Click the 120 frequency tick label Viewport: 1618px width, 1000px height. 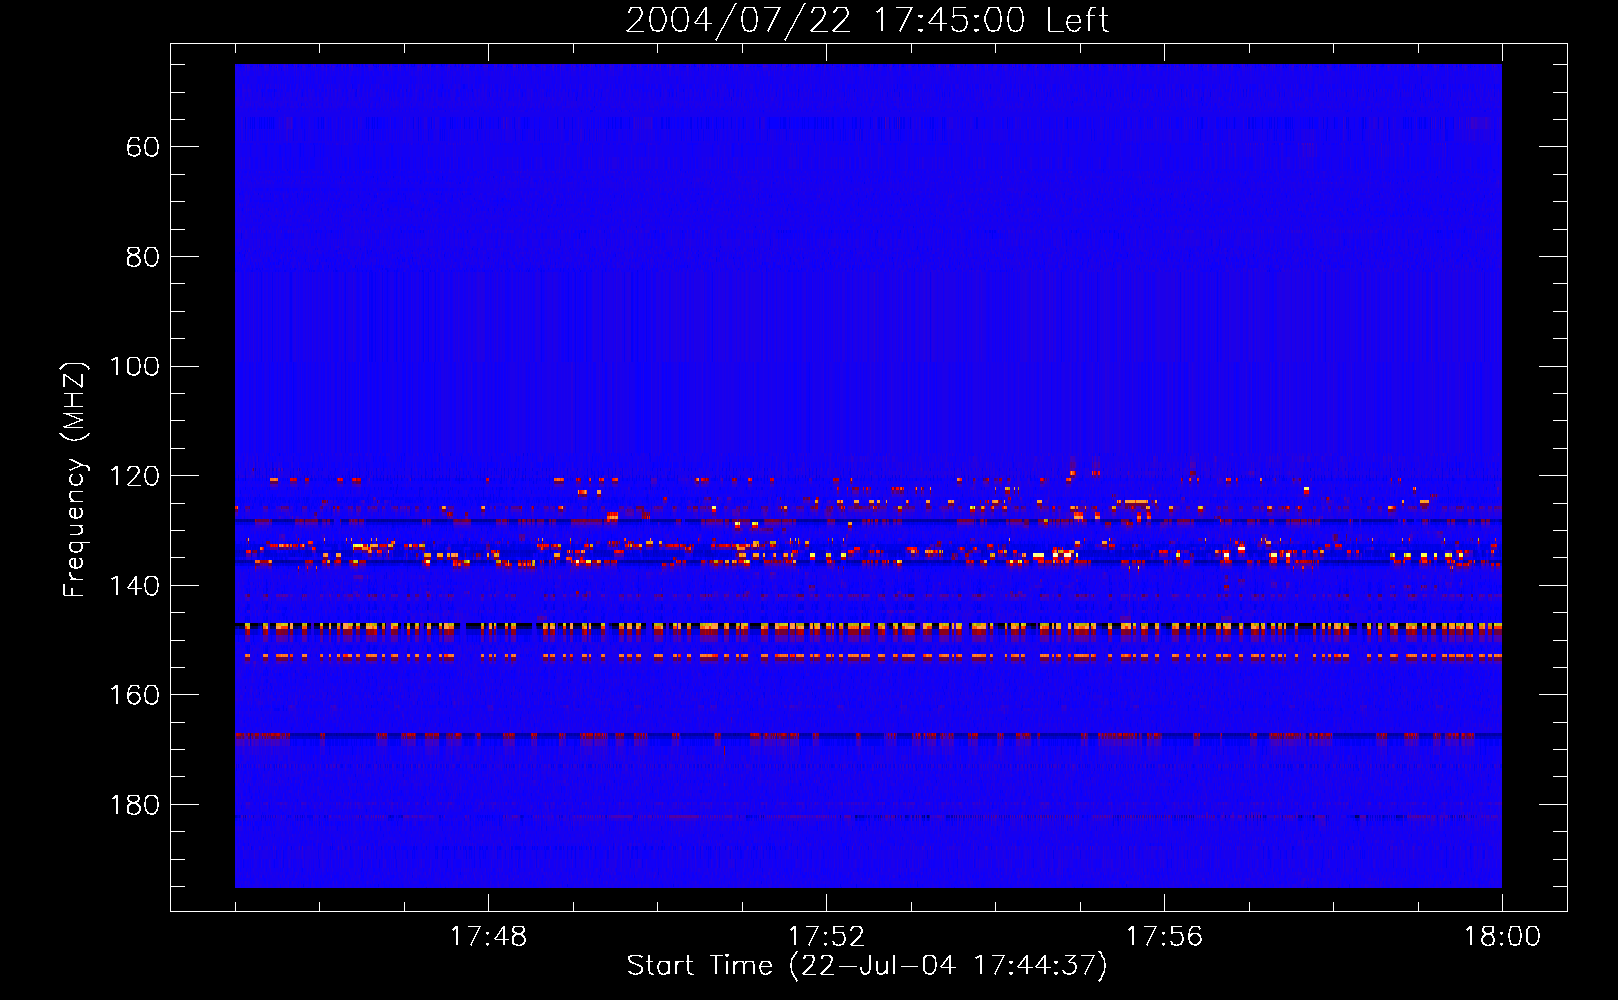134,476
